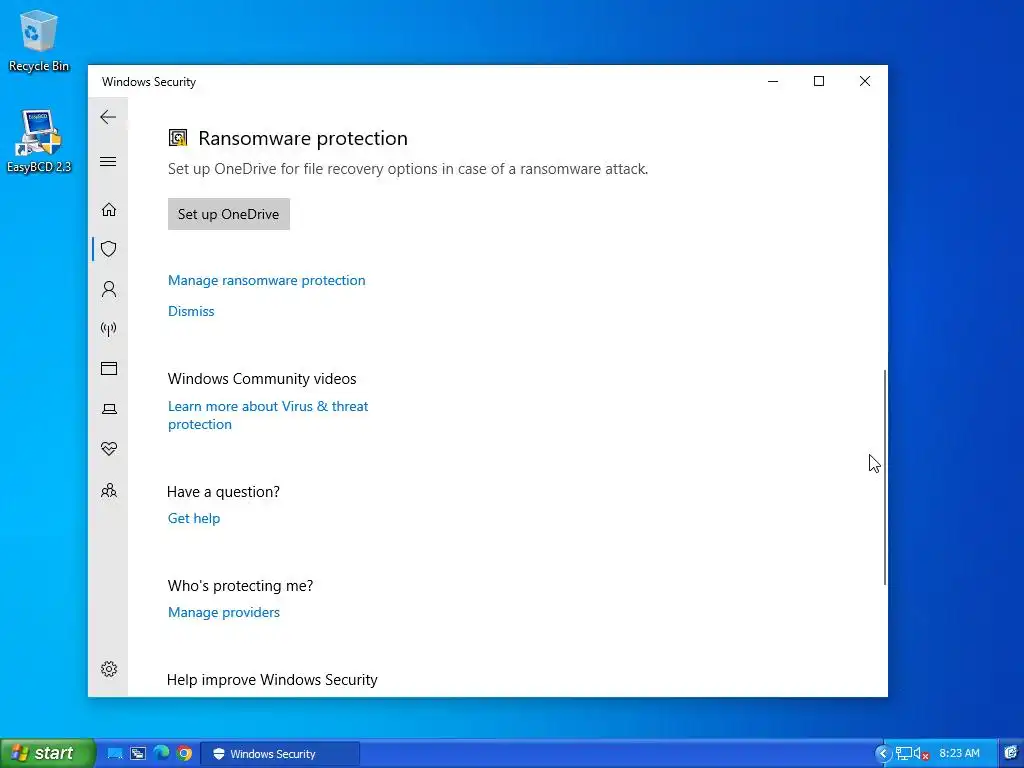Image resolution: width=1024 pixels, height=768 pixels.
Task: Open Manage ransomware protection link
Action: pos(266,280)
